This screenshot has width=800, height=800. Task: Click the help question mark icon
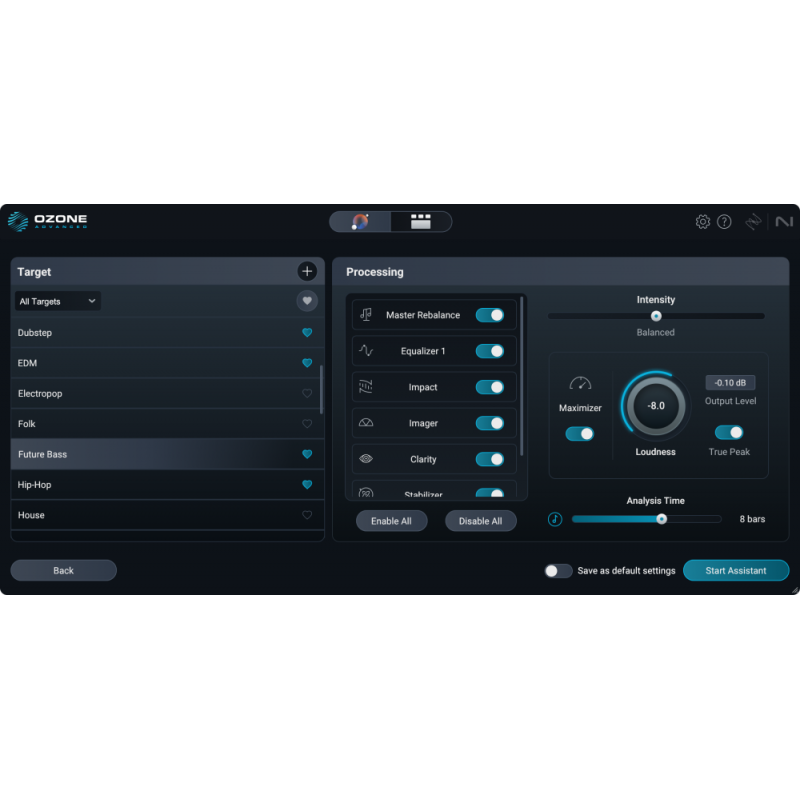(x=726, y=221)
